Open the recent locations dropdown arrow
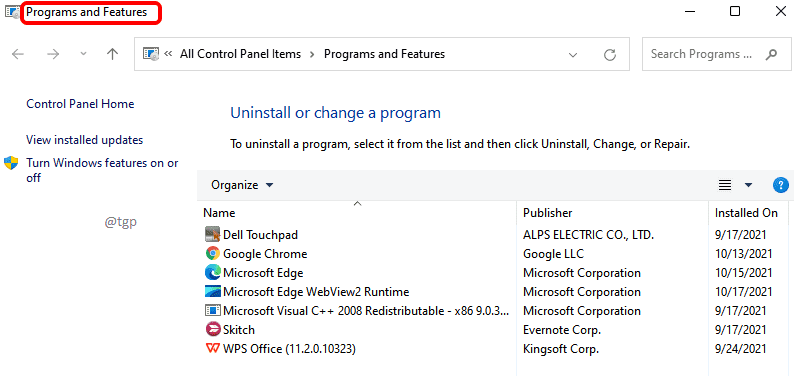794x376 pixels. coord(84,54)
